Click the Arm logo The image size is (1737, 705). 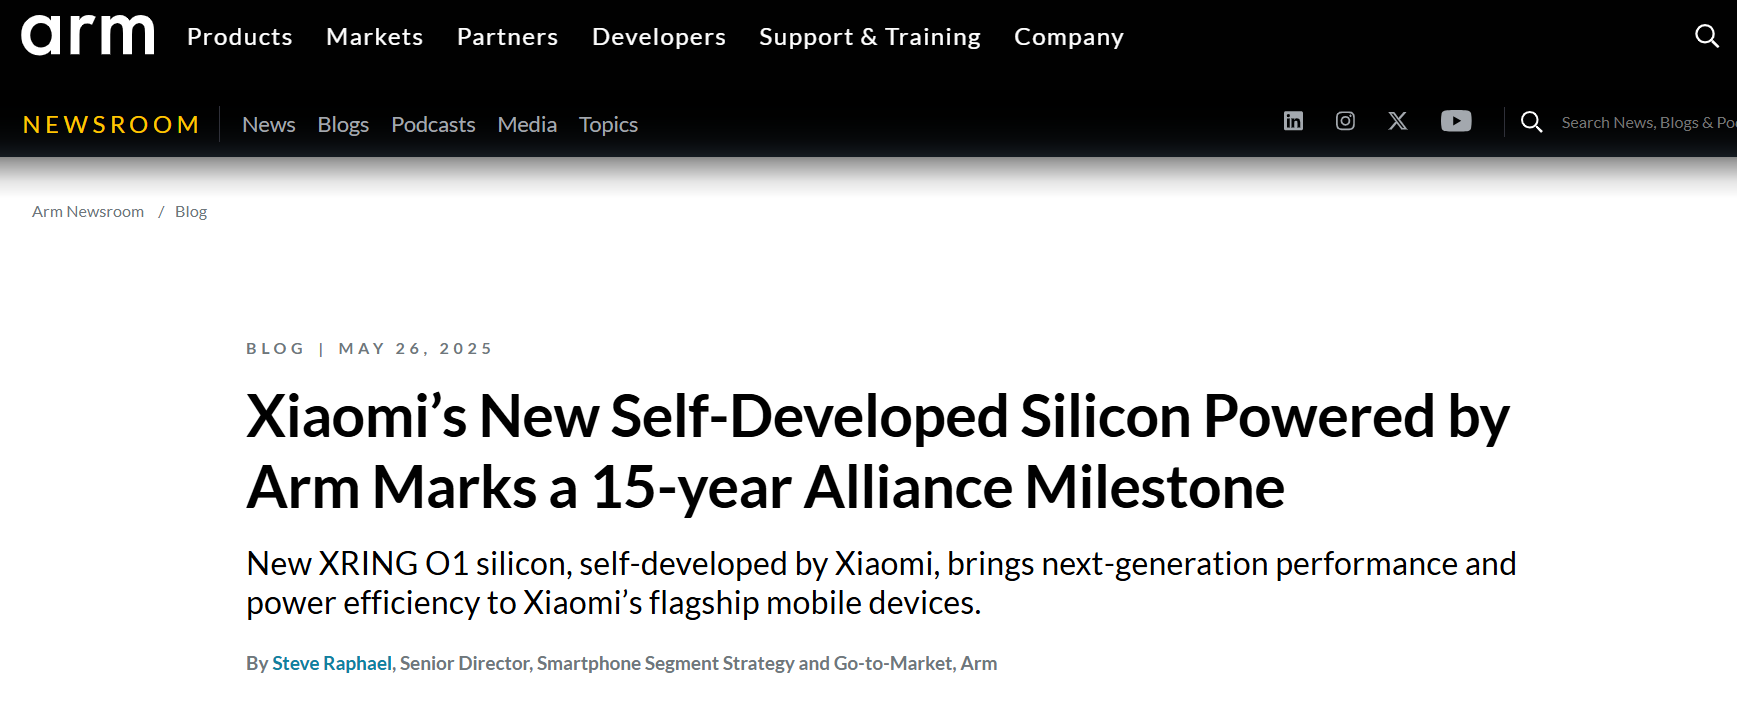(88, 36)
